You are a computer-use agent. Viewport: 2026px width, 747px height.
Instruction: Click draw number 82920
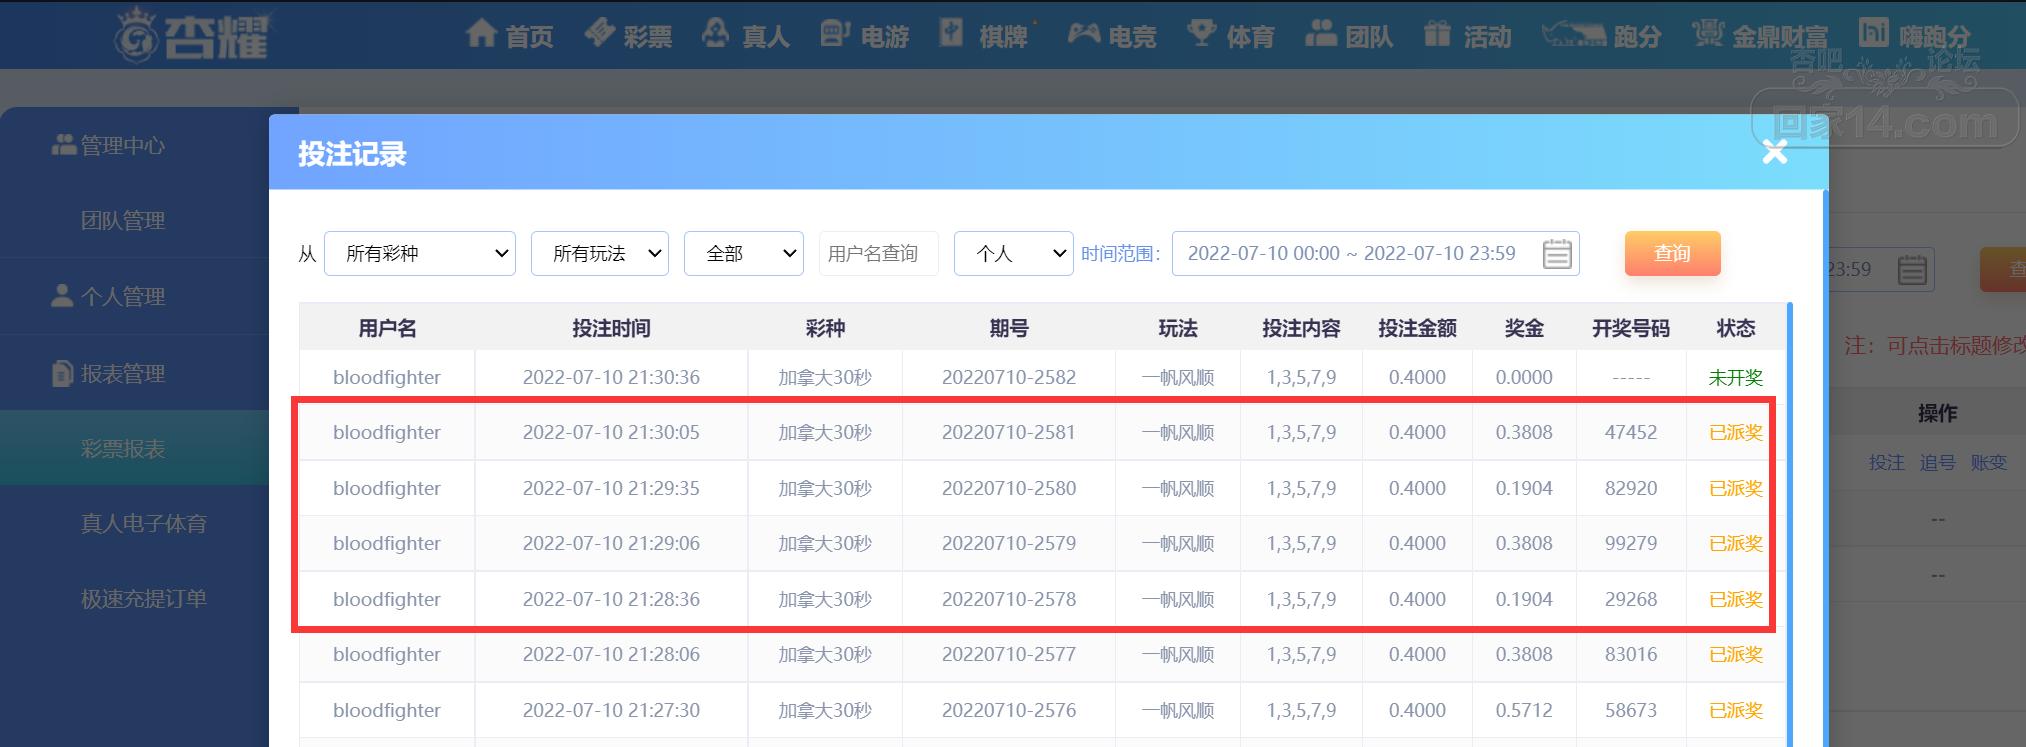pyautogui.click(x=1631, y=488)
